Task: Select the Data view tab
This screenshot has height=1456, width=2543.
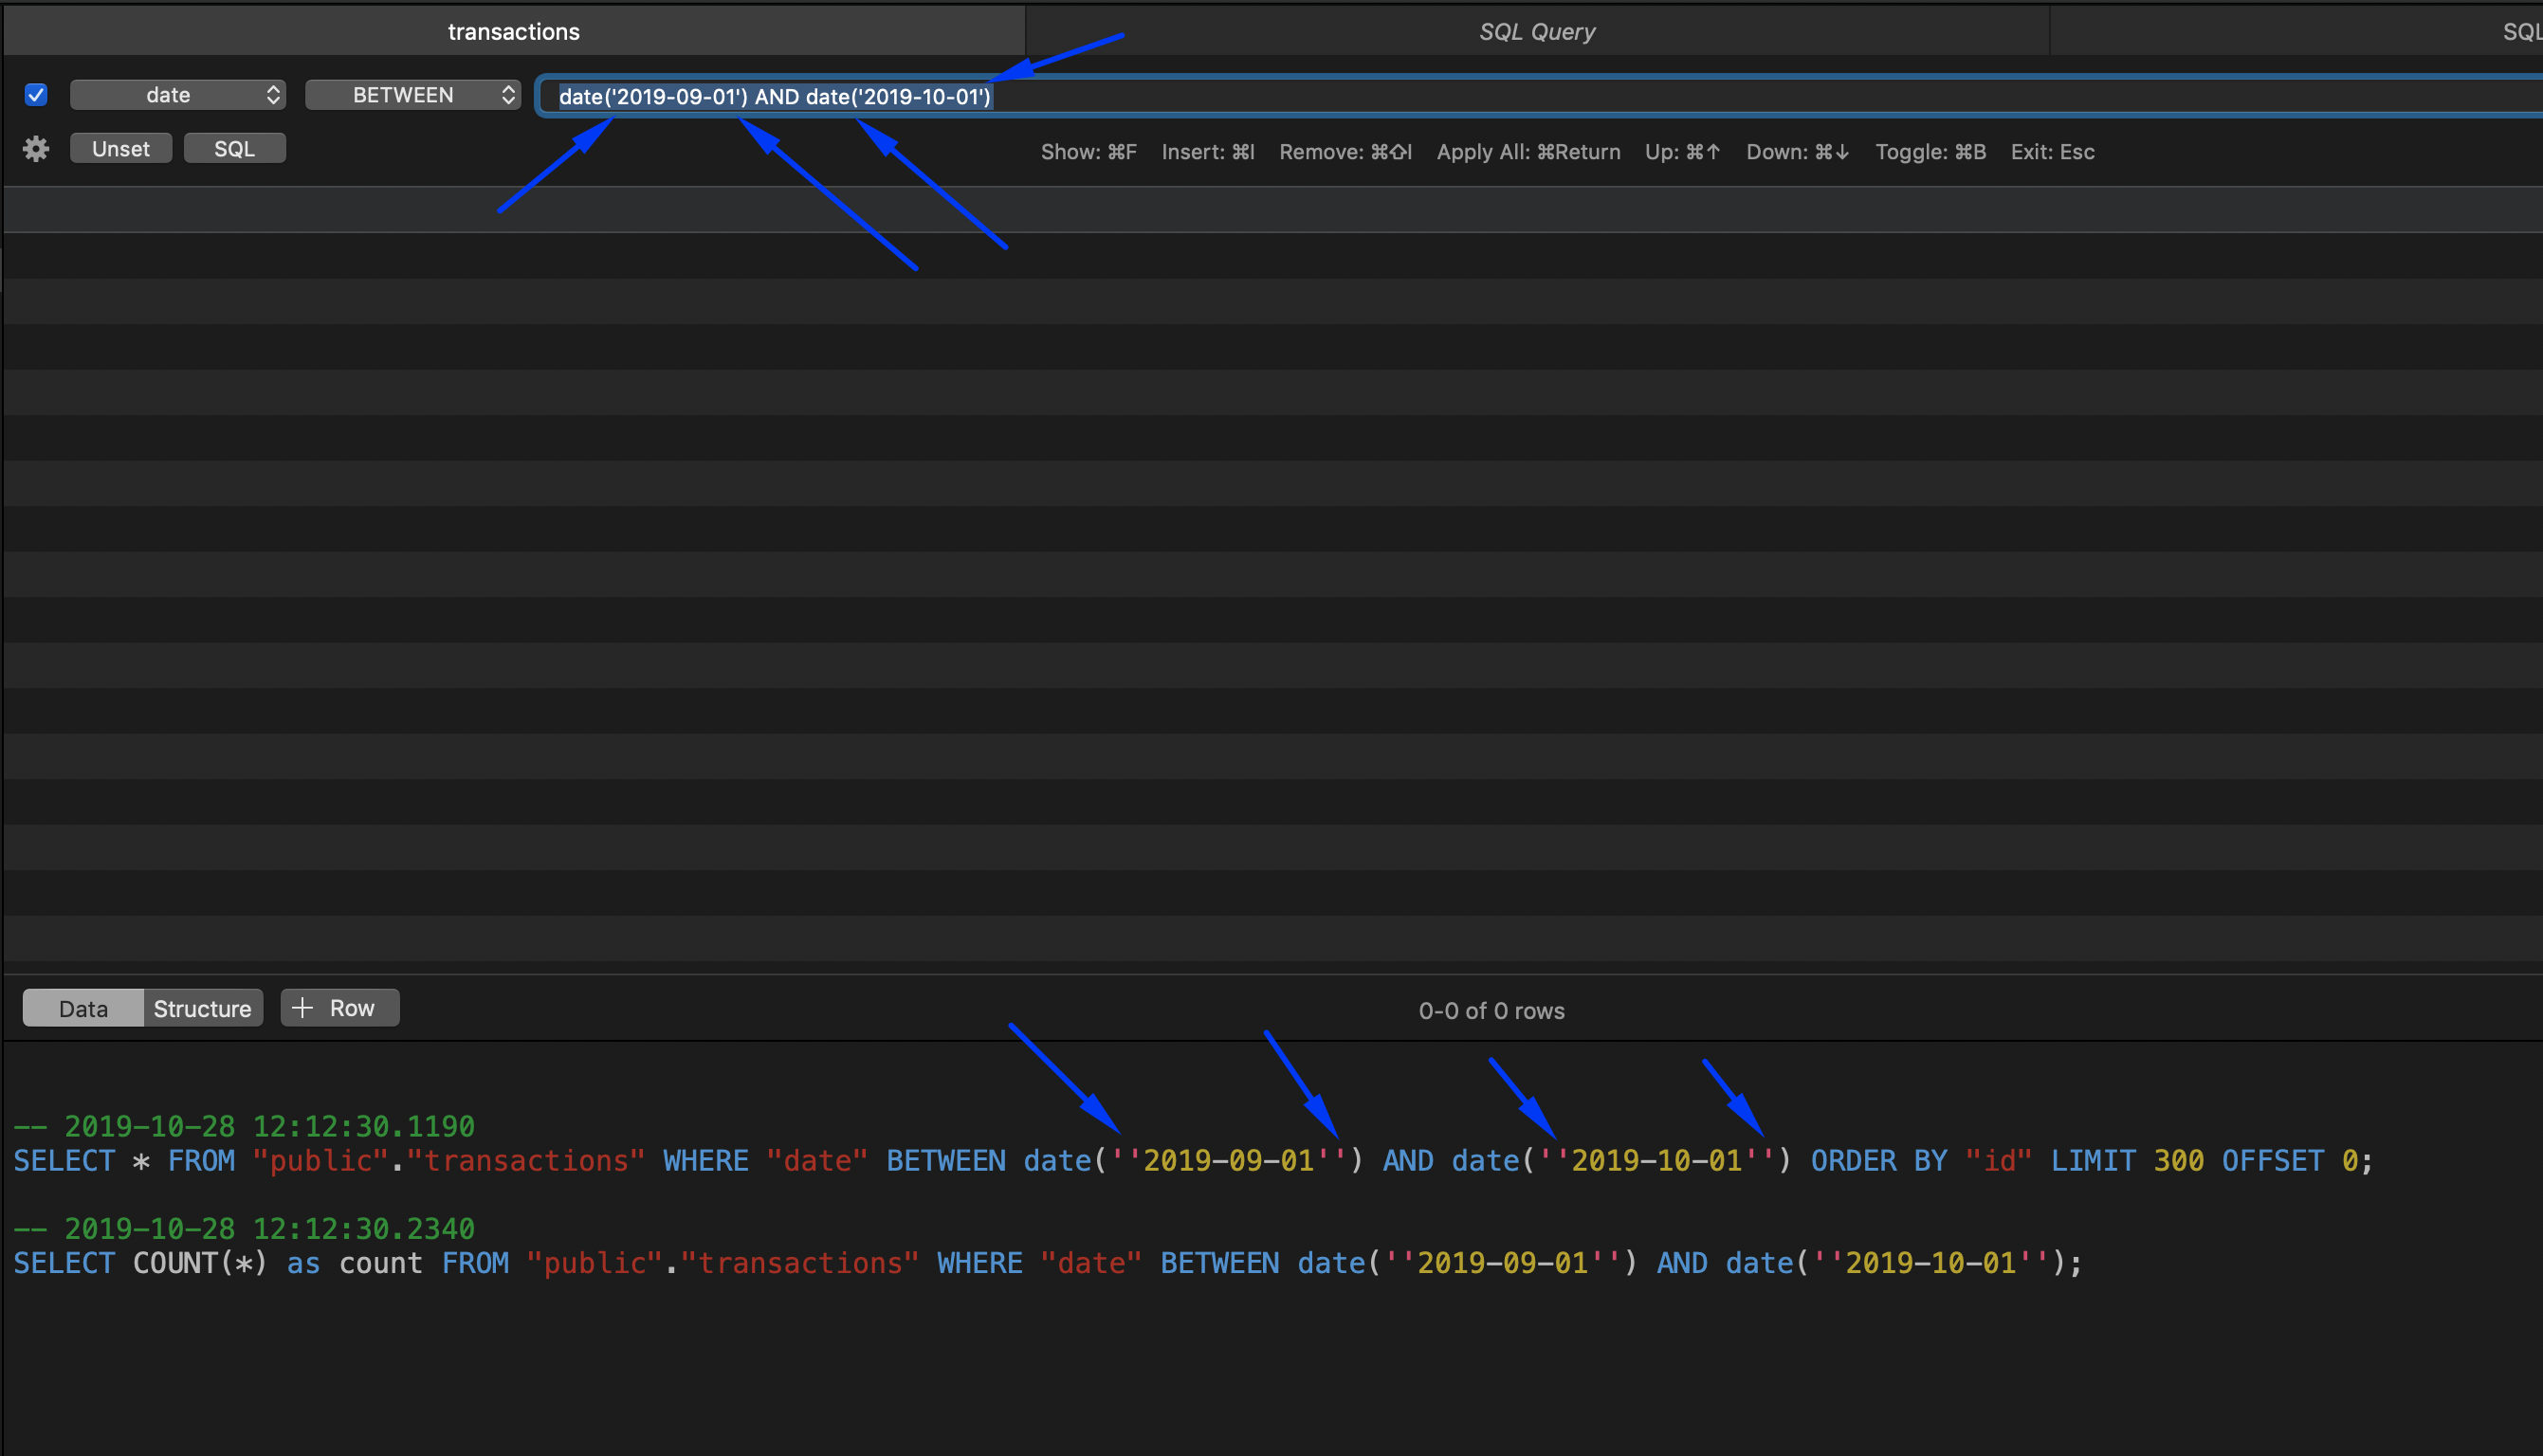Action: click(82, 1007)
